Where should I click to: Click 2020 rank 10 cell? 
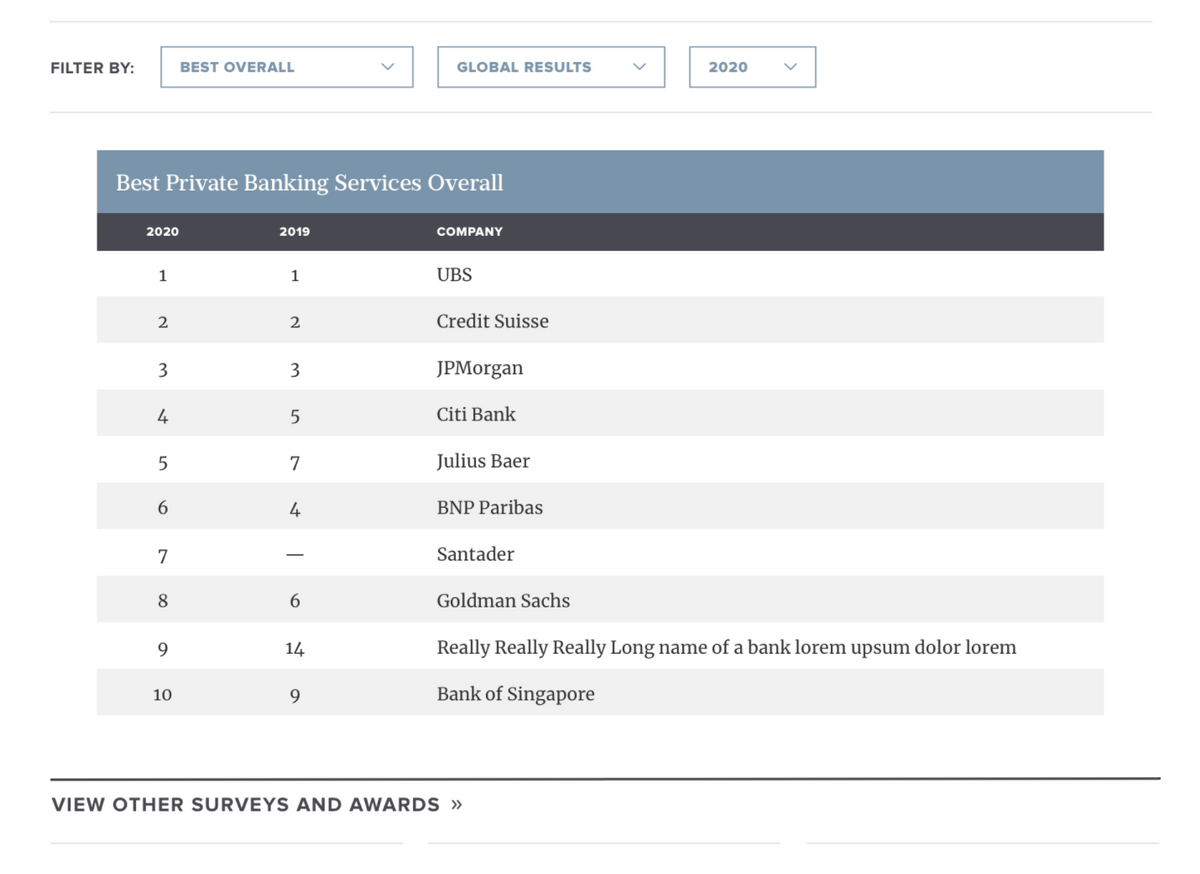(162, 694)
